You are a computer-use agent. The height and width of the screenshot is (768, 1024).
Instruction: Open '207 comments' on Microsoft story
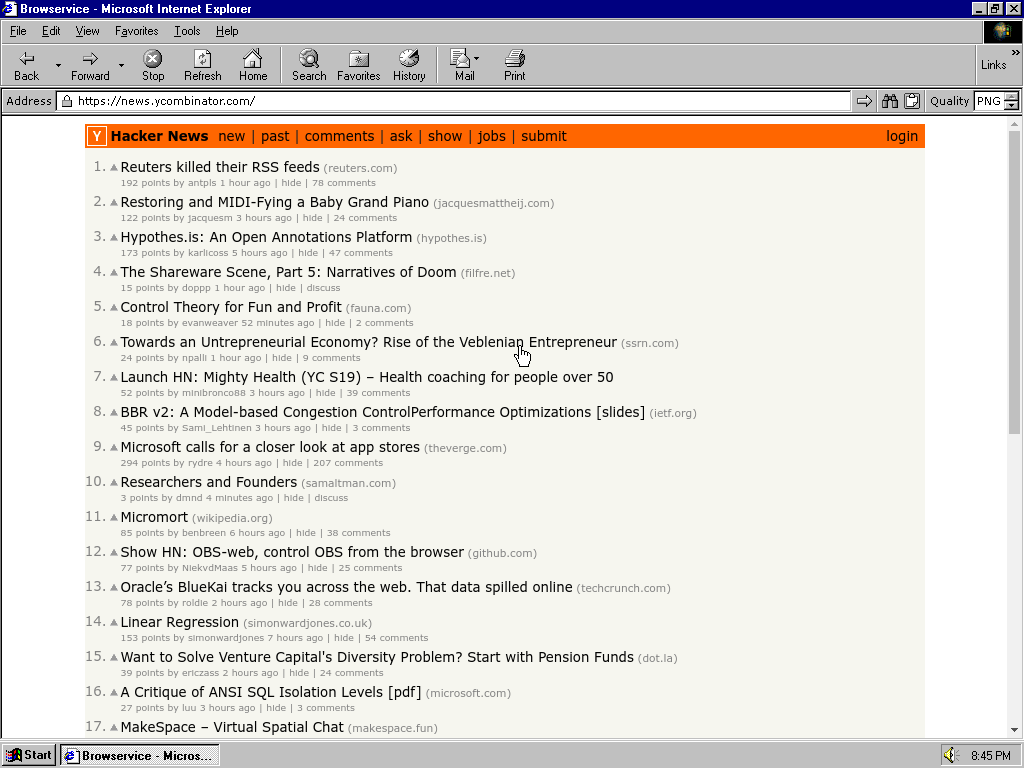pos(348,463)
